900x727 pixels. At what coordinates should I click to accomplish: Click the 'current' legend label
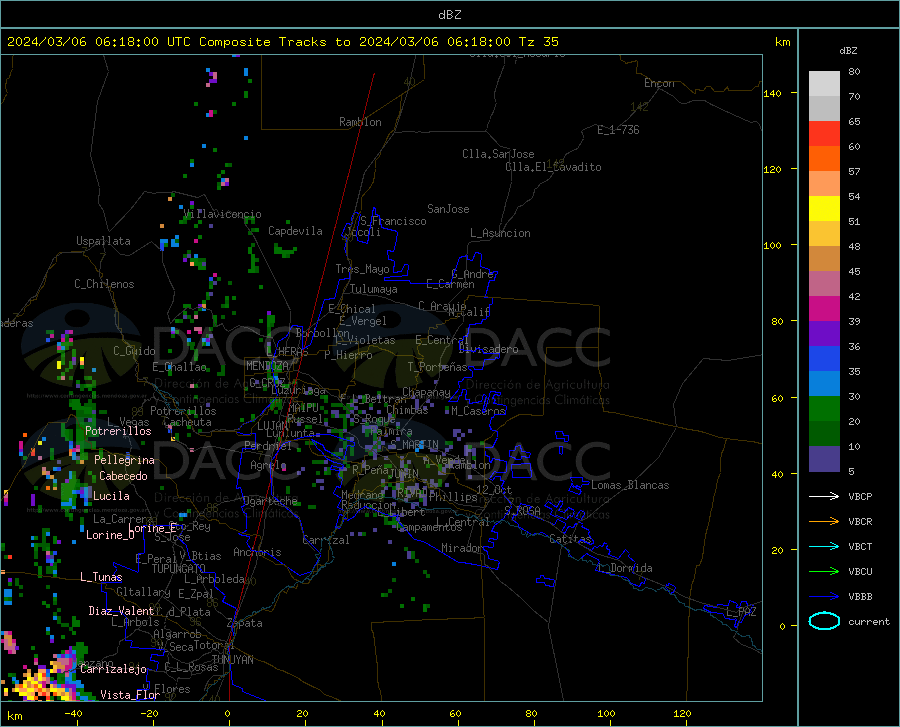point(869,621)
